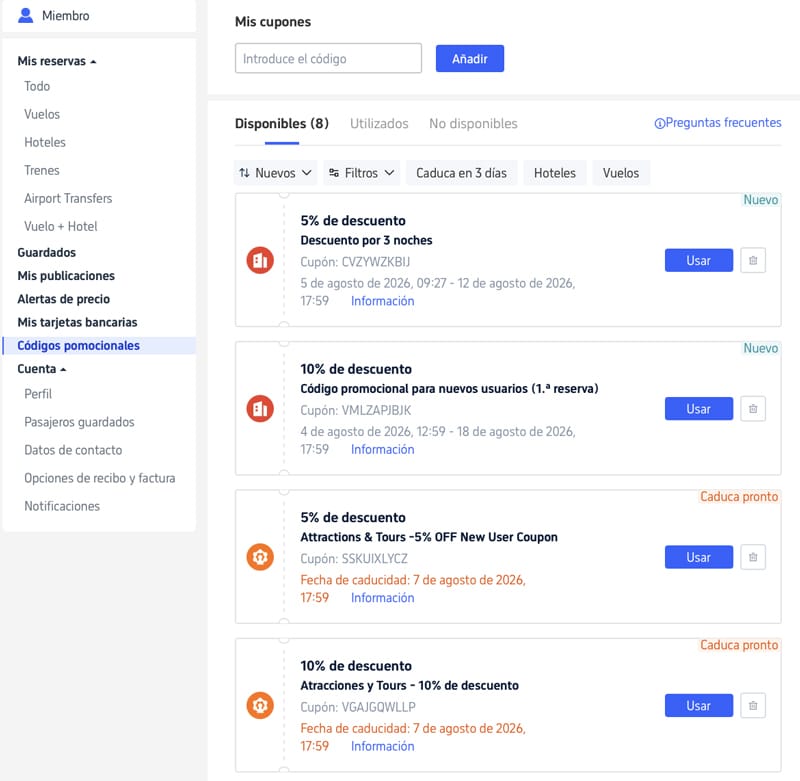Open Vuelos bookings in the sidebar
Image resolution: width=800 pixels, height=781 pixels.
tap(42, 114)
